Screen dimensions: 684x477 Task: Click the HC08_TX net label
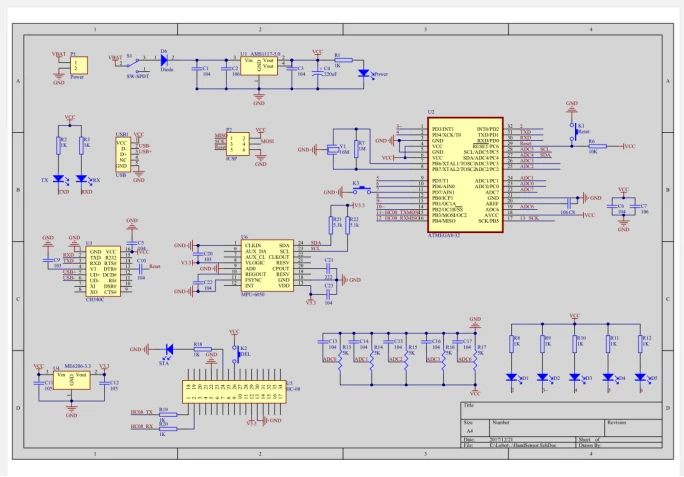tap(142, 412)
